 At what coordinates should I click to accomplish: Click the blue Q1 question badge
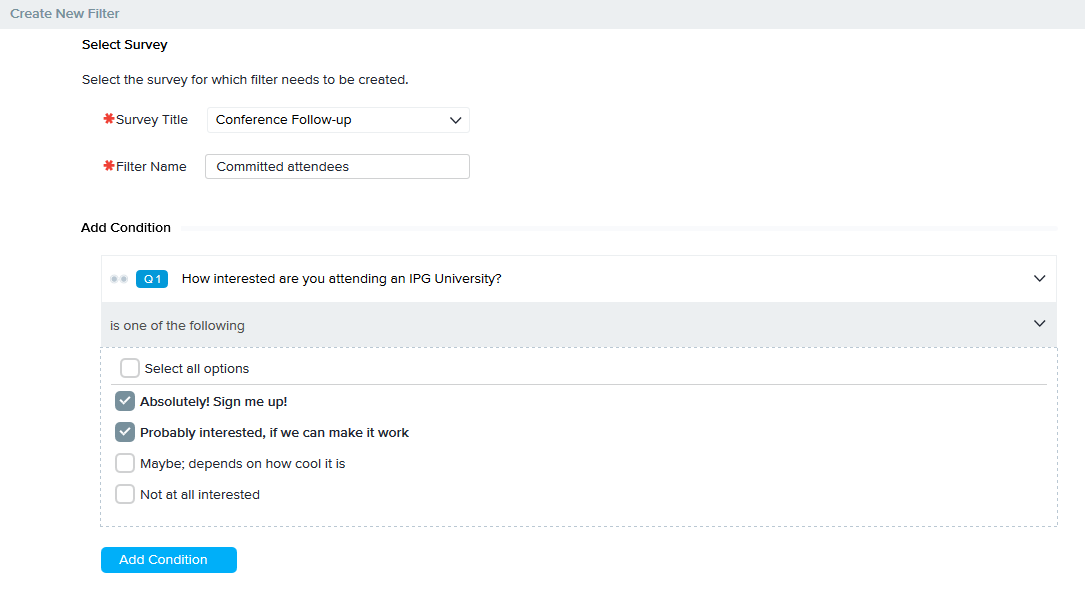click(x=151, y=279)
